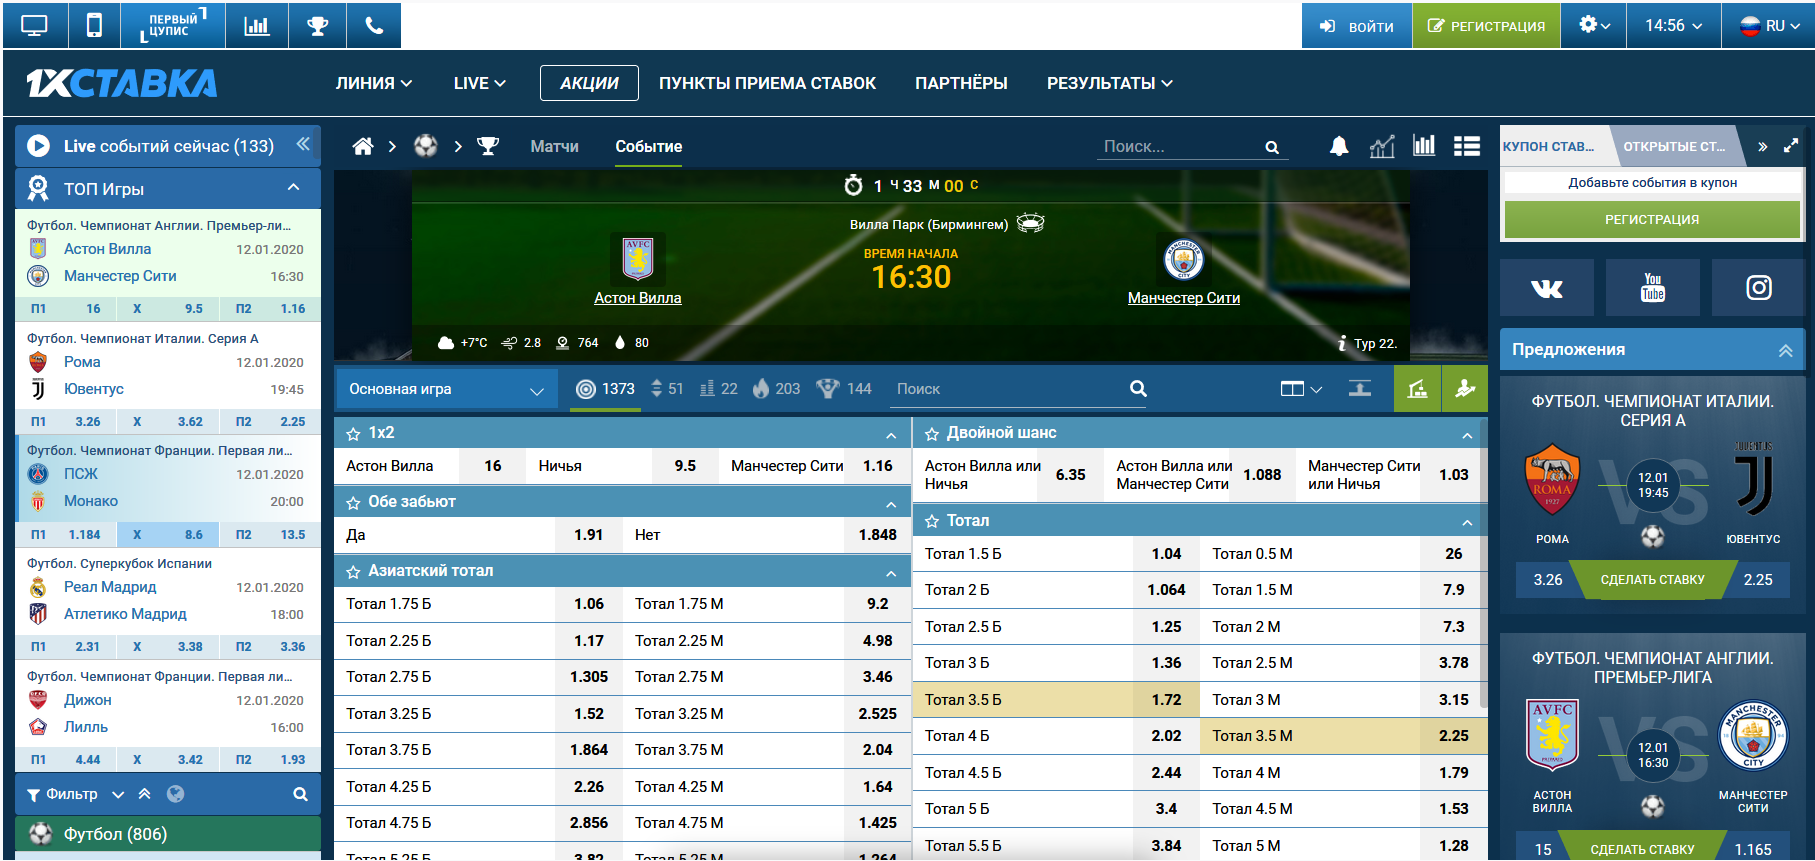The height and width of the screenshot is (861, 1815).
Task: Favorite the 1x2 market star
Action: pos(353,434)
